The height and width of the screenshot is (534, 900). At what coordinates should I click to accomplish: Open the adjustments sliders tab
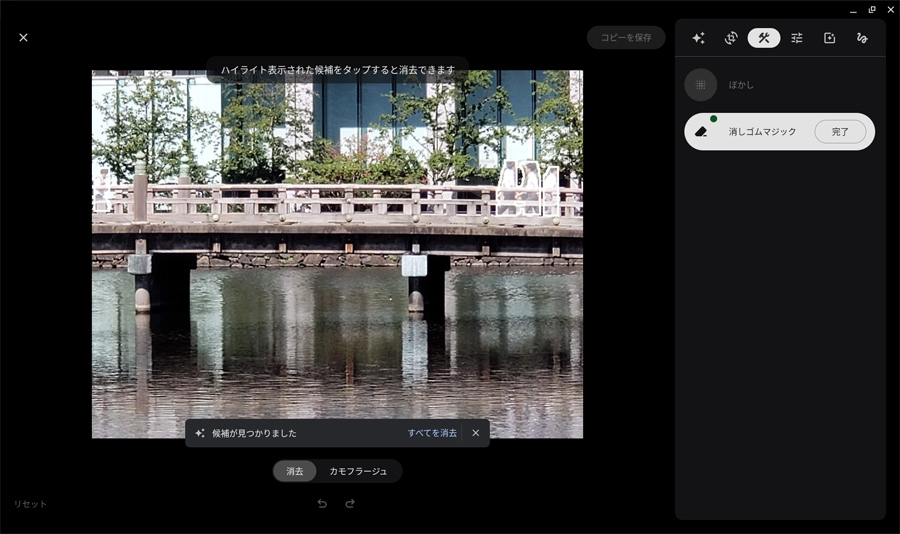click(797, 38)
